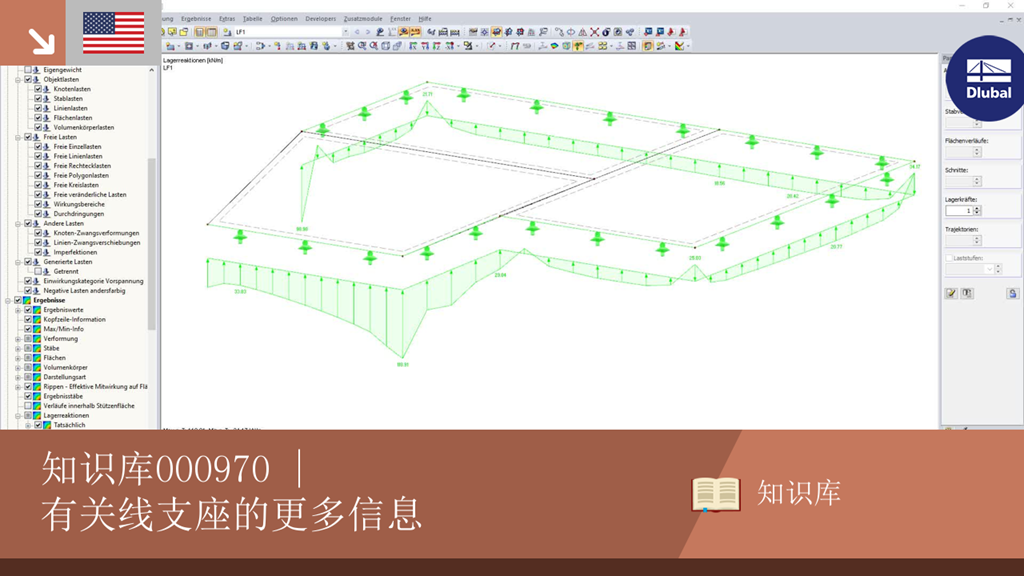This screenshot has width=1024, height=576.
Task: Click the zoom magnifier icon in second toolbar
Action: pos(362,46)
